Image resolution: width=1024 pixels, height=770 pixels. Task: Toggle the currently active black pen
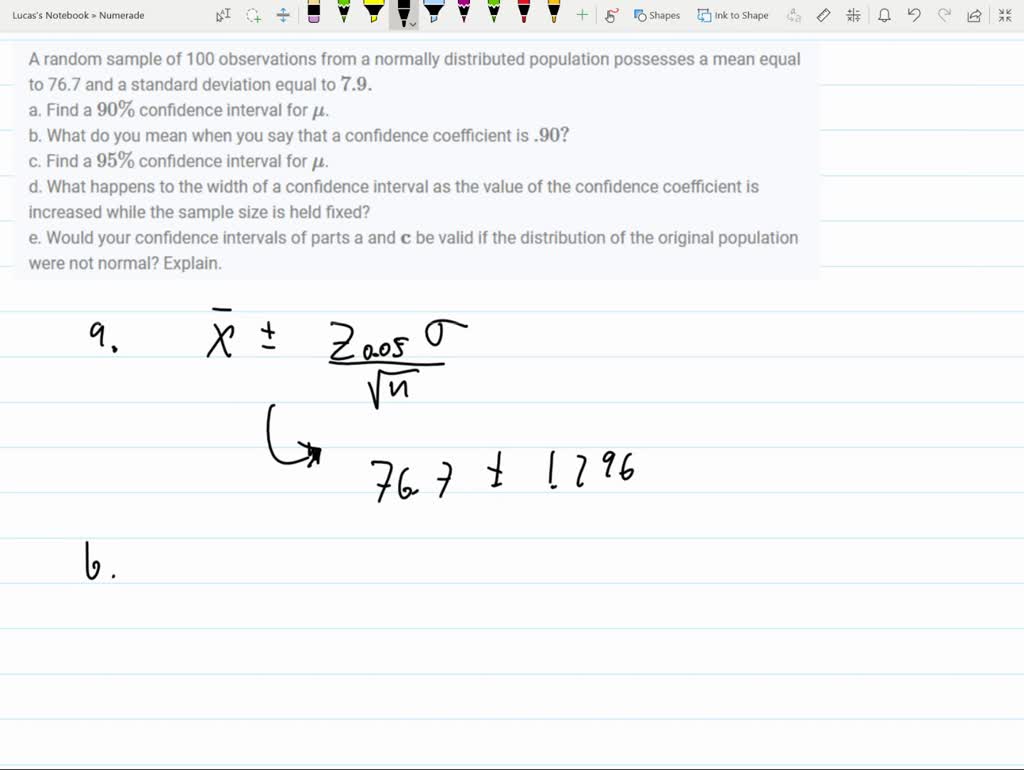(403, 13)
